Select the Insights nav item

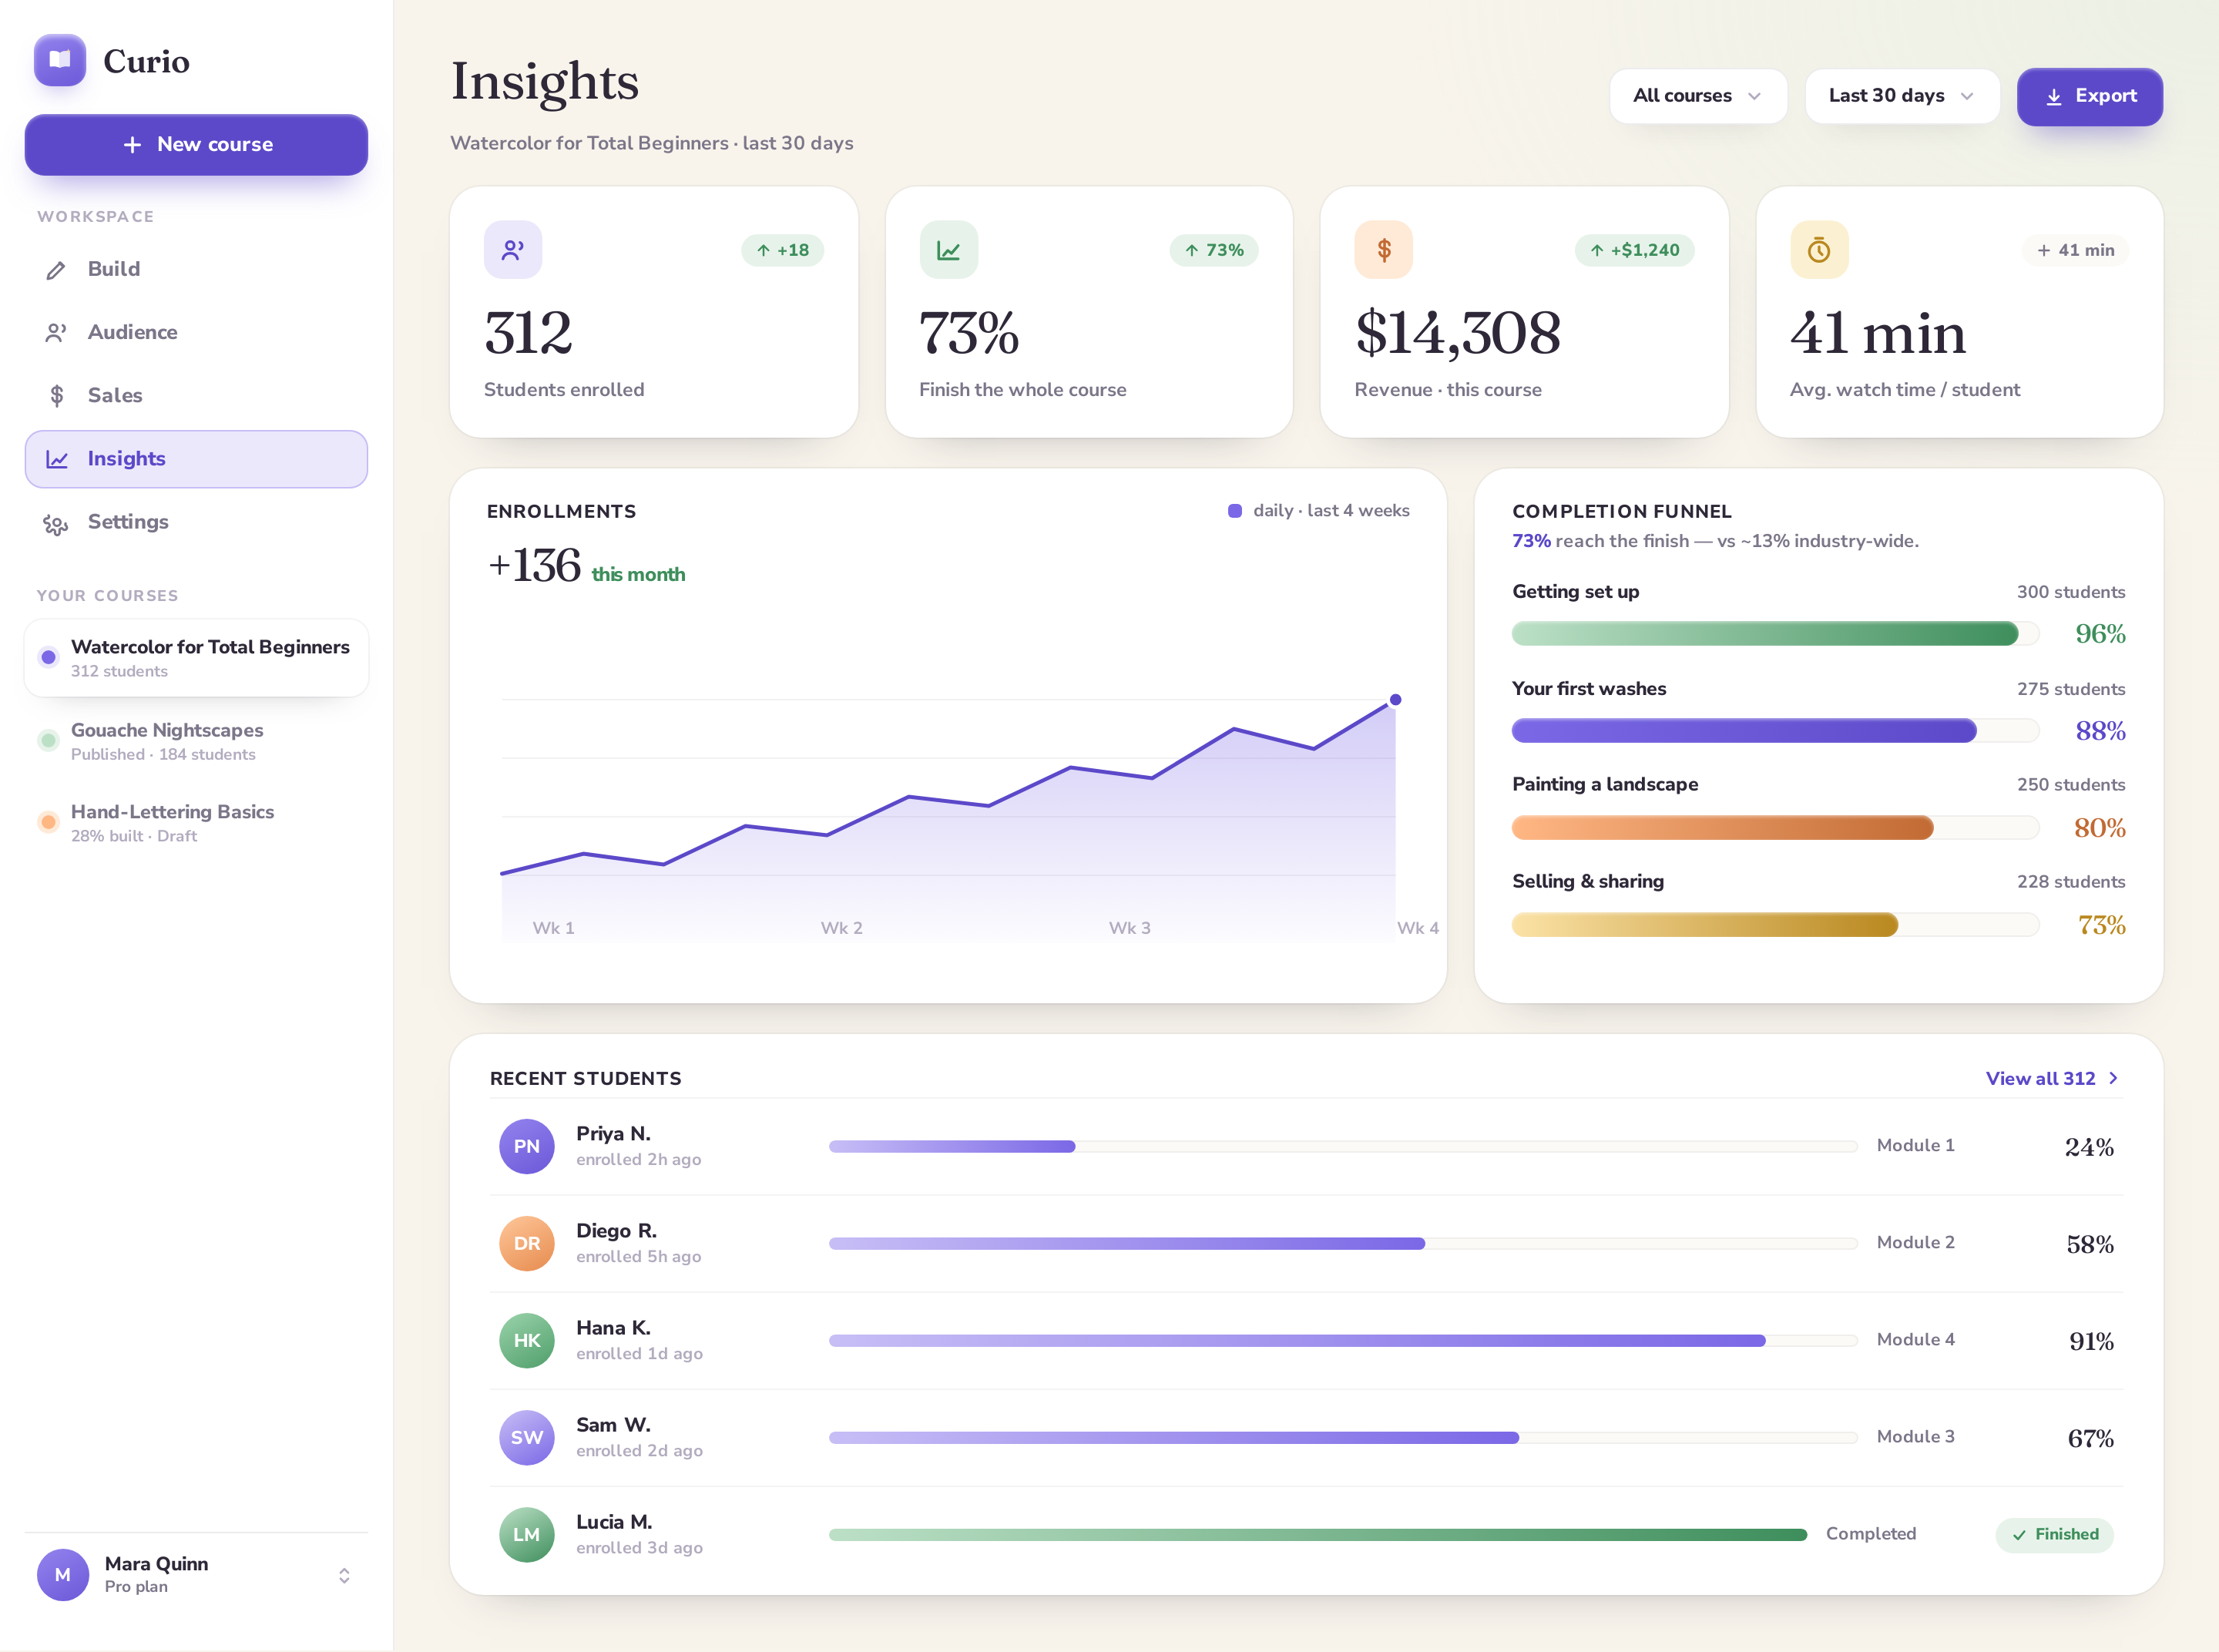(196, 459)
